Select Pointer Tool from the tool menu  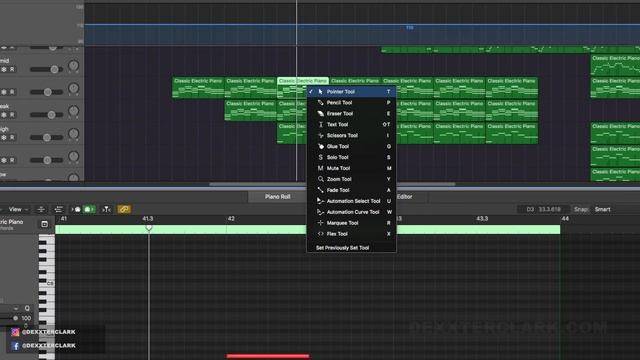[x=351, y=92]
